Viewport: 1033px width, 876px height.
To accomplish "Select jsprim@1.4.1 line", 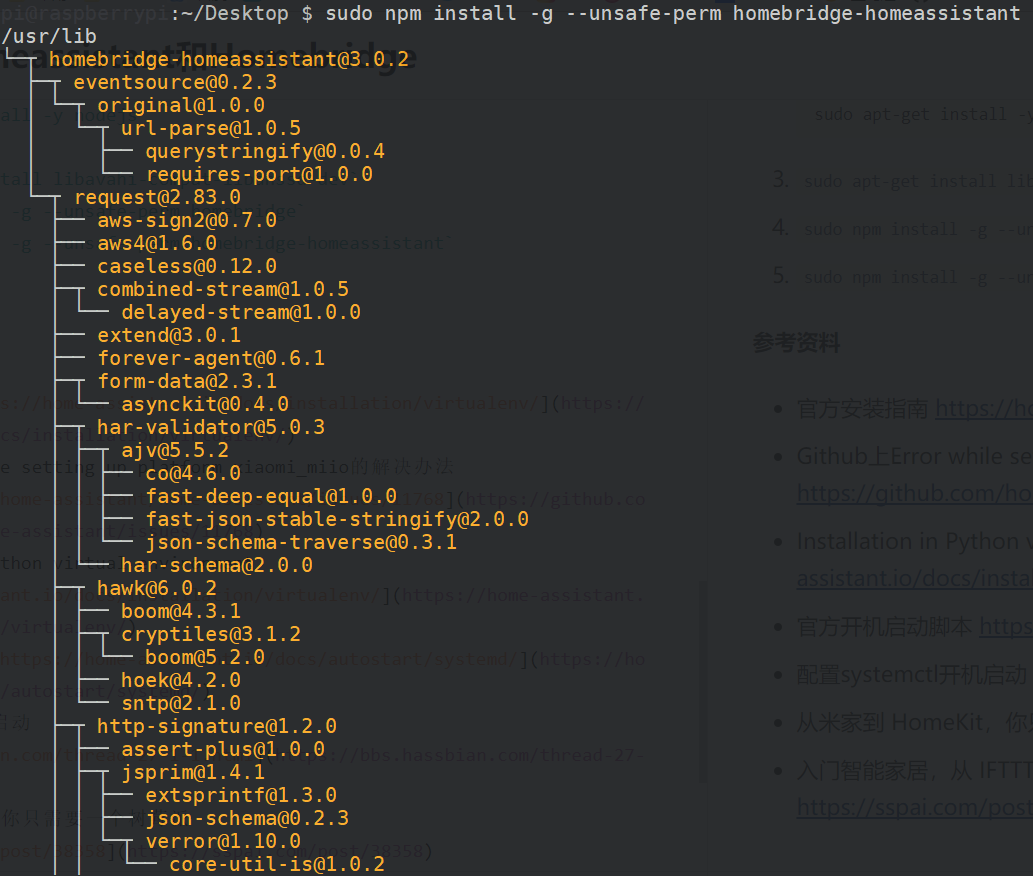I will coord(193,772).
